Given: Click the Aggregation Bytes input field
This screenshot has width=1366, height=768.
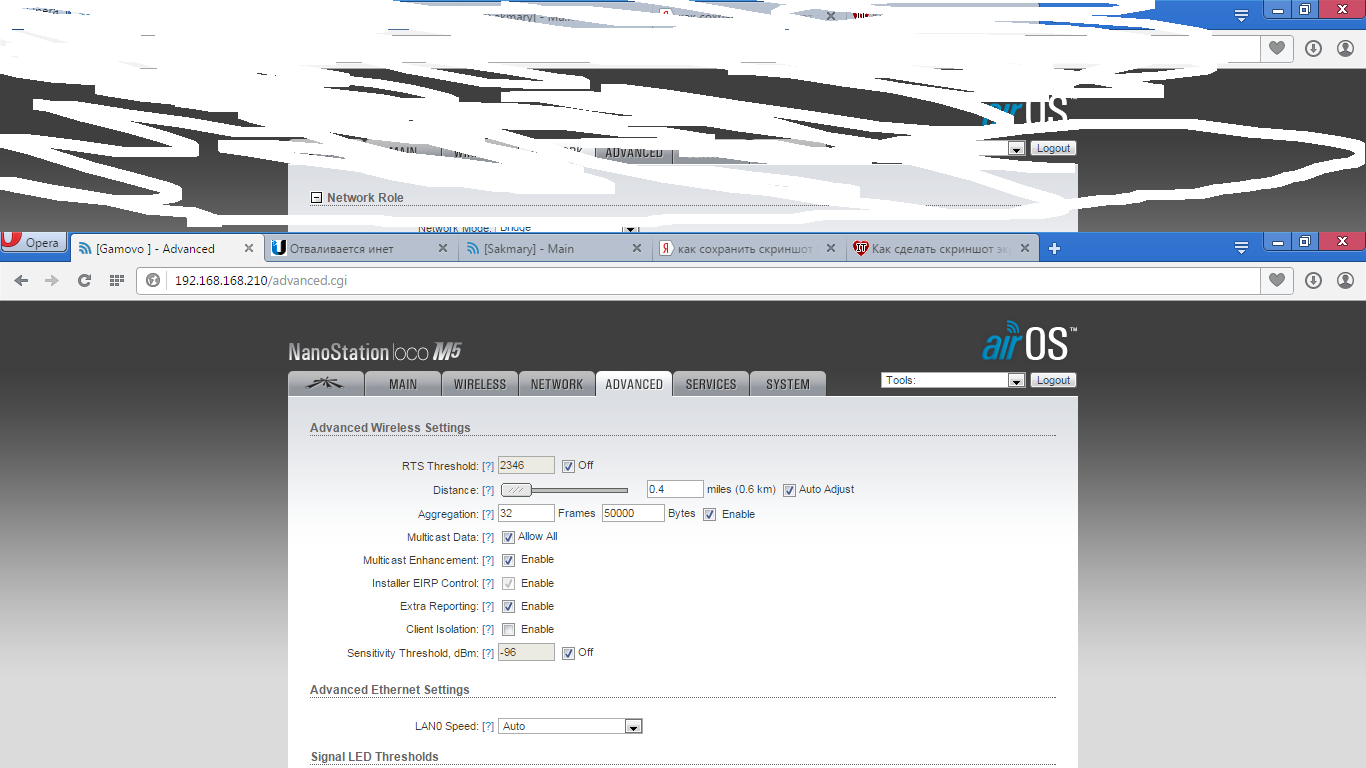Looking at the screenshot, I should 633,513.
